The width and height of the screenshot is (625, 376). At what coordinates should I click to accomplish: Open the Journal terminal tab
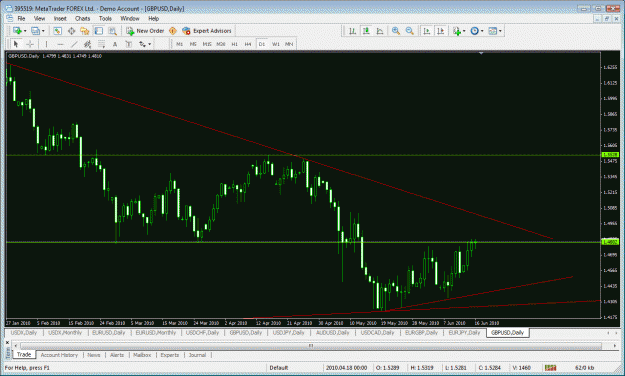point(197,355)
